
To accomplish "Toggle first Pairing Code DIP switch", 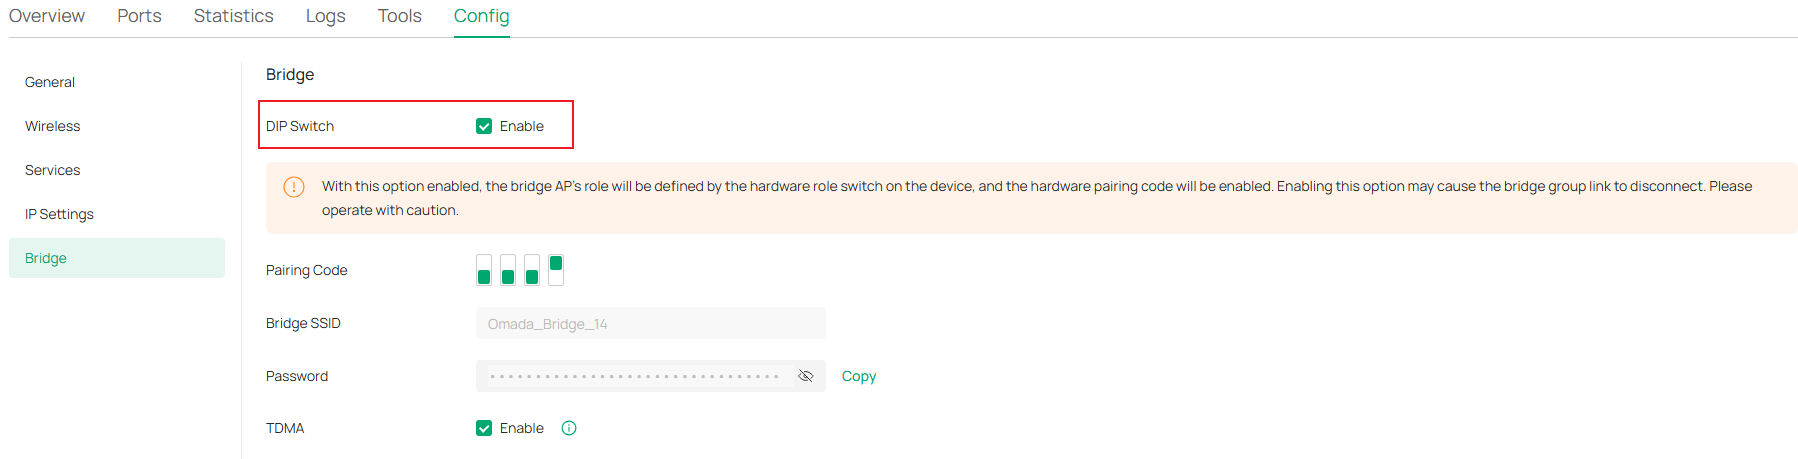I will (x=484, y=270).
